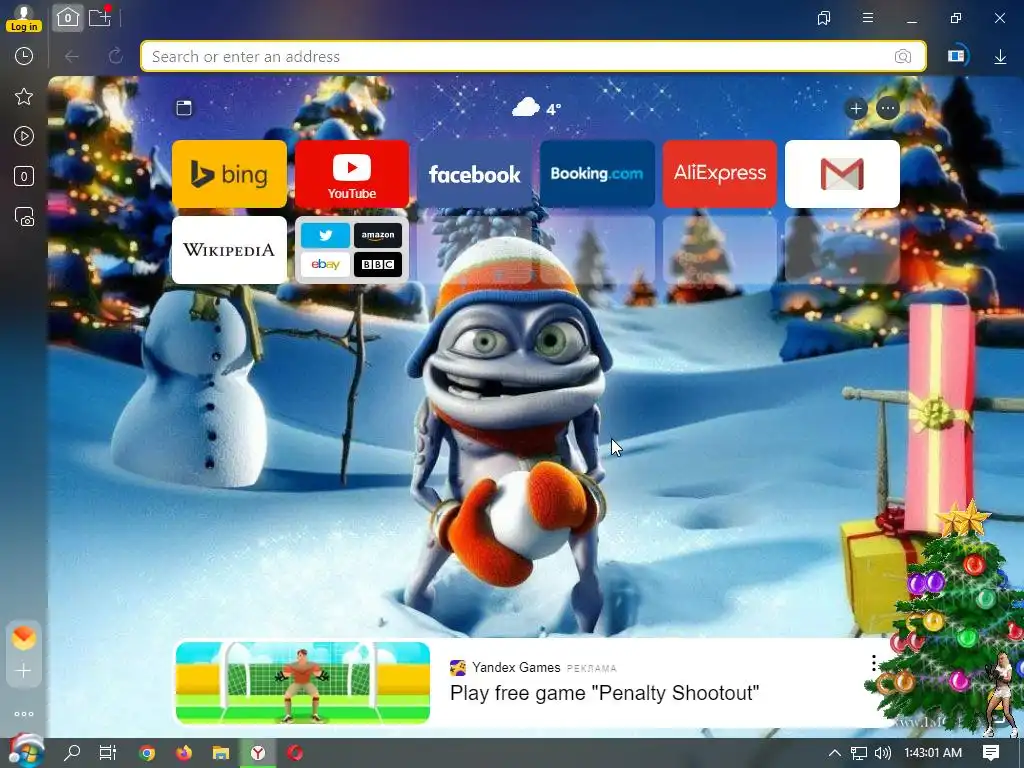Click Play free game "Penalty Shootout" text
The height and width of the screenshot is (768, 1024).
(x=605, y=693)
